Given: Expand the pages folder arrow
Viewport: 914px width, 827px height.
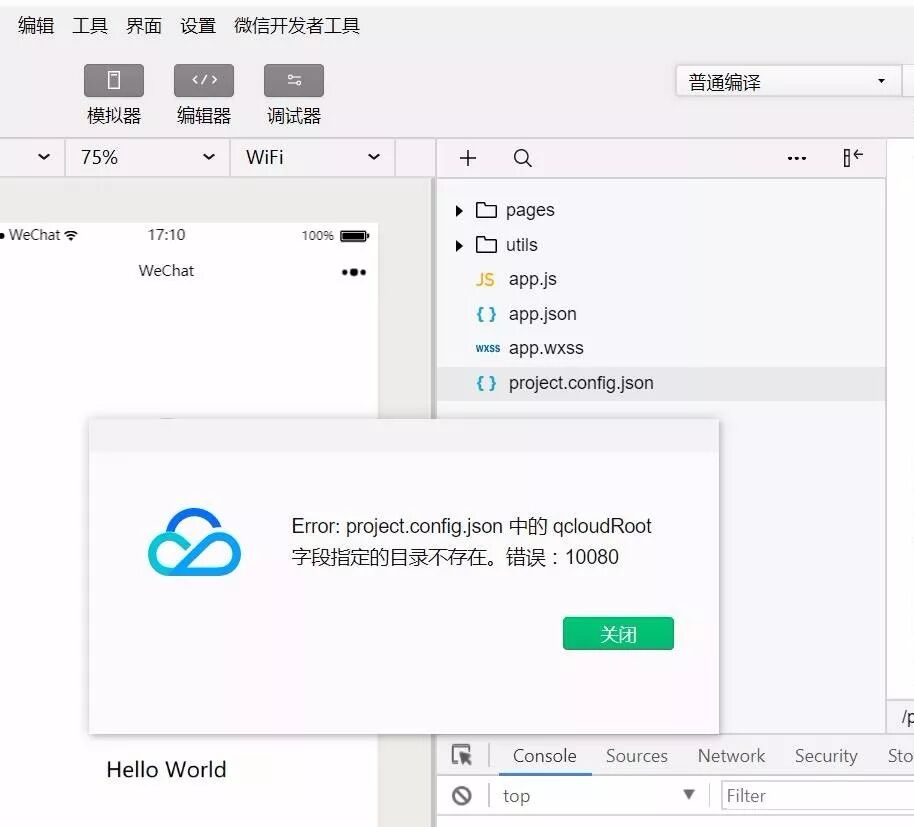Looking at the screenshot, I should [459, 210].
